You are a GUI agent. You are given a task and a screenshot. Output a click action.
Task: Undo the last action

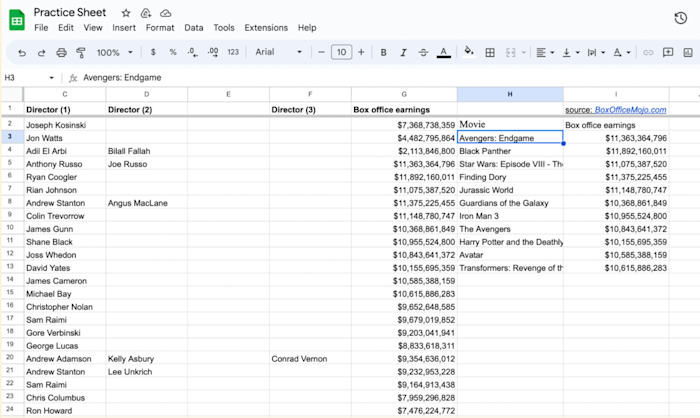coord(21,53)
